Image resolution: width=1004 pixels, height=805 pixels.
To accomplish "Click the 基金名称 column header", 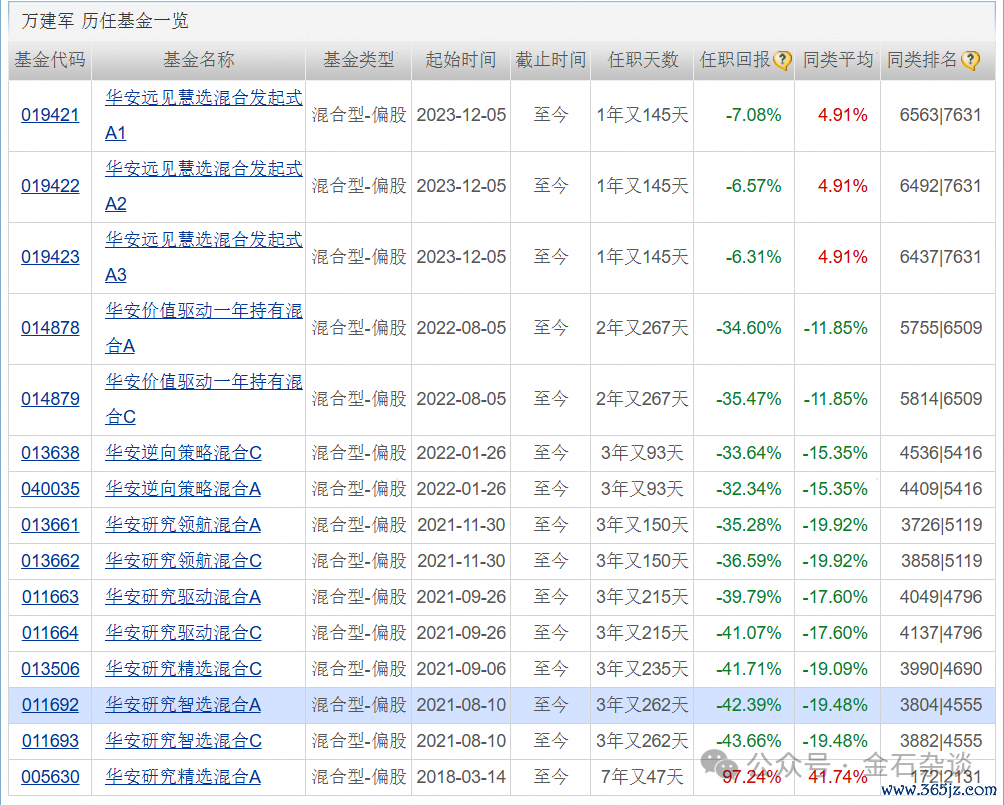I will click(198, 60).
